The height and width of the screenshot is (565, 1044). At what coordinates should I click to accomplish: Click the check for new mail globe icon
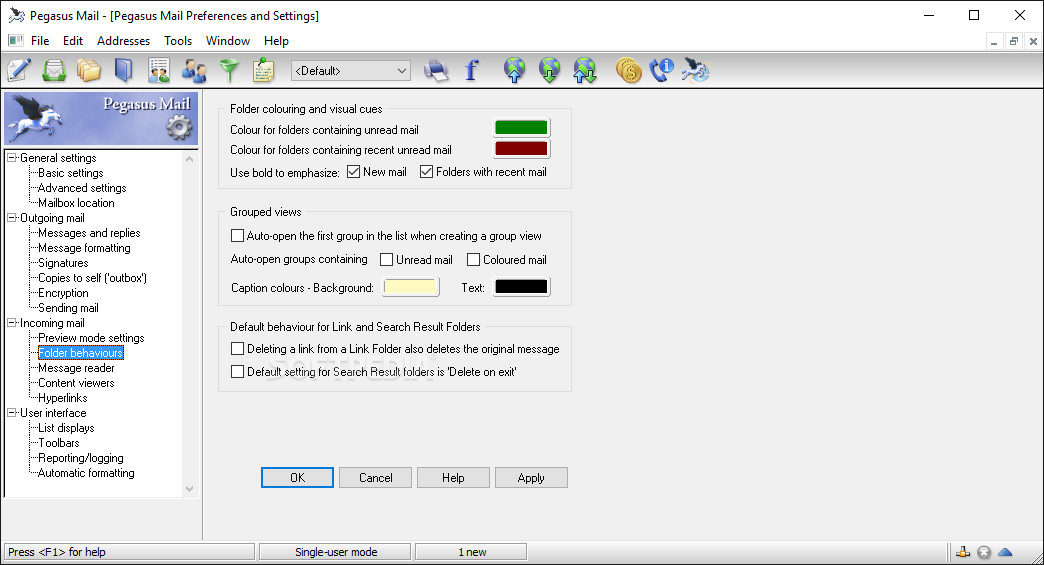tap(549, 70)
